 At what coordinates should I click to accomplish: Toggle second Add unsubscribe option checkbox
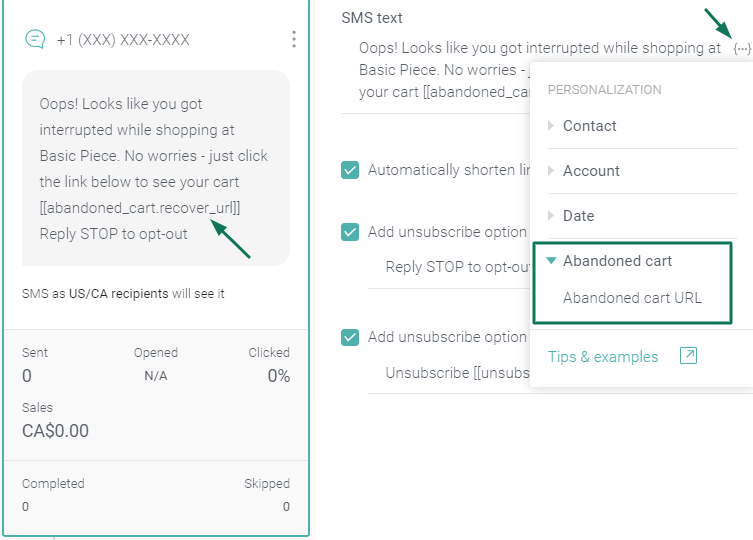pyautogui.click(x=350, y=337)
